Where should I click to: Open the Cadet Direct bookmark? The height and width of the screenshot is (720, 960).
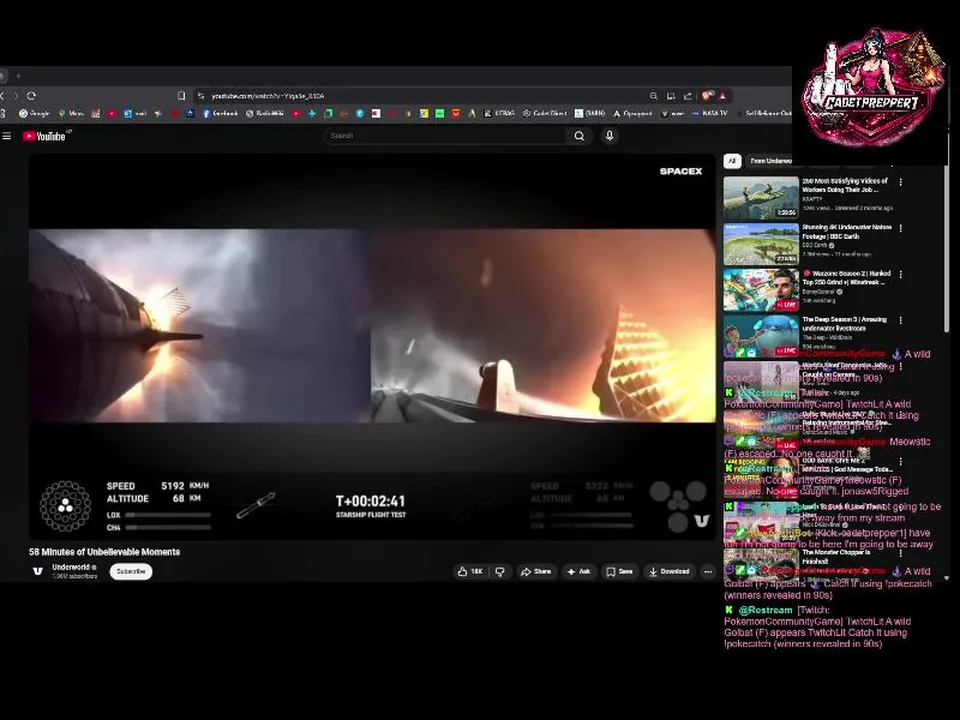pos(545,113)
